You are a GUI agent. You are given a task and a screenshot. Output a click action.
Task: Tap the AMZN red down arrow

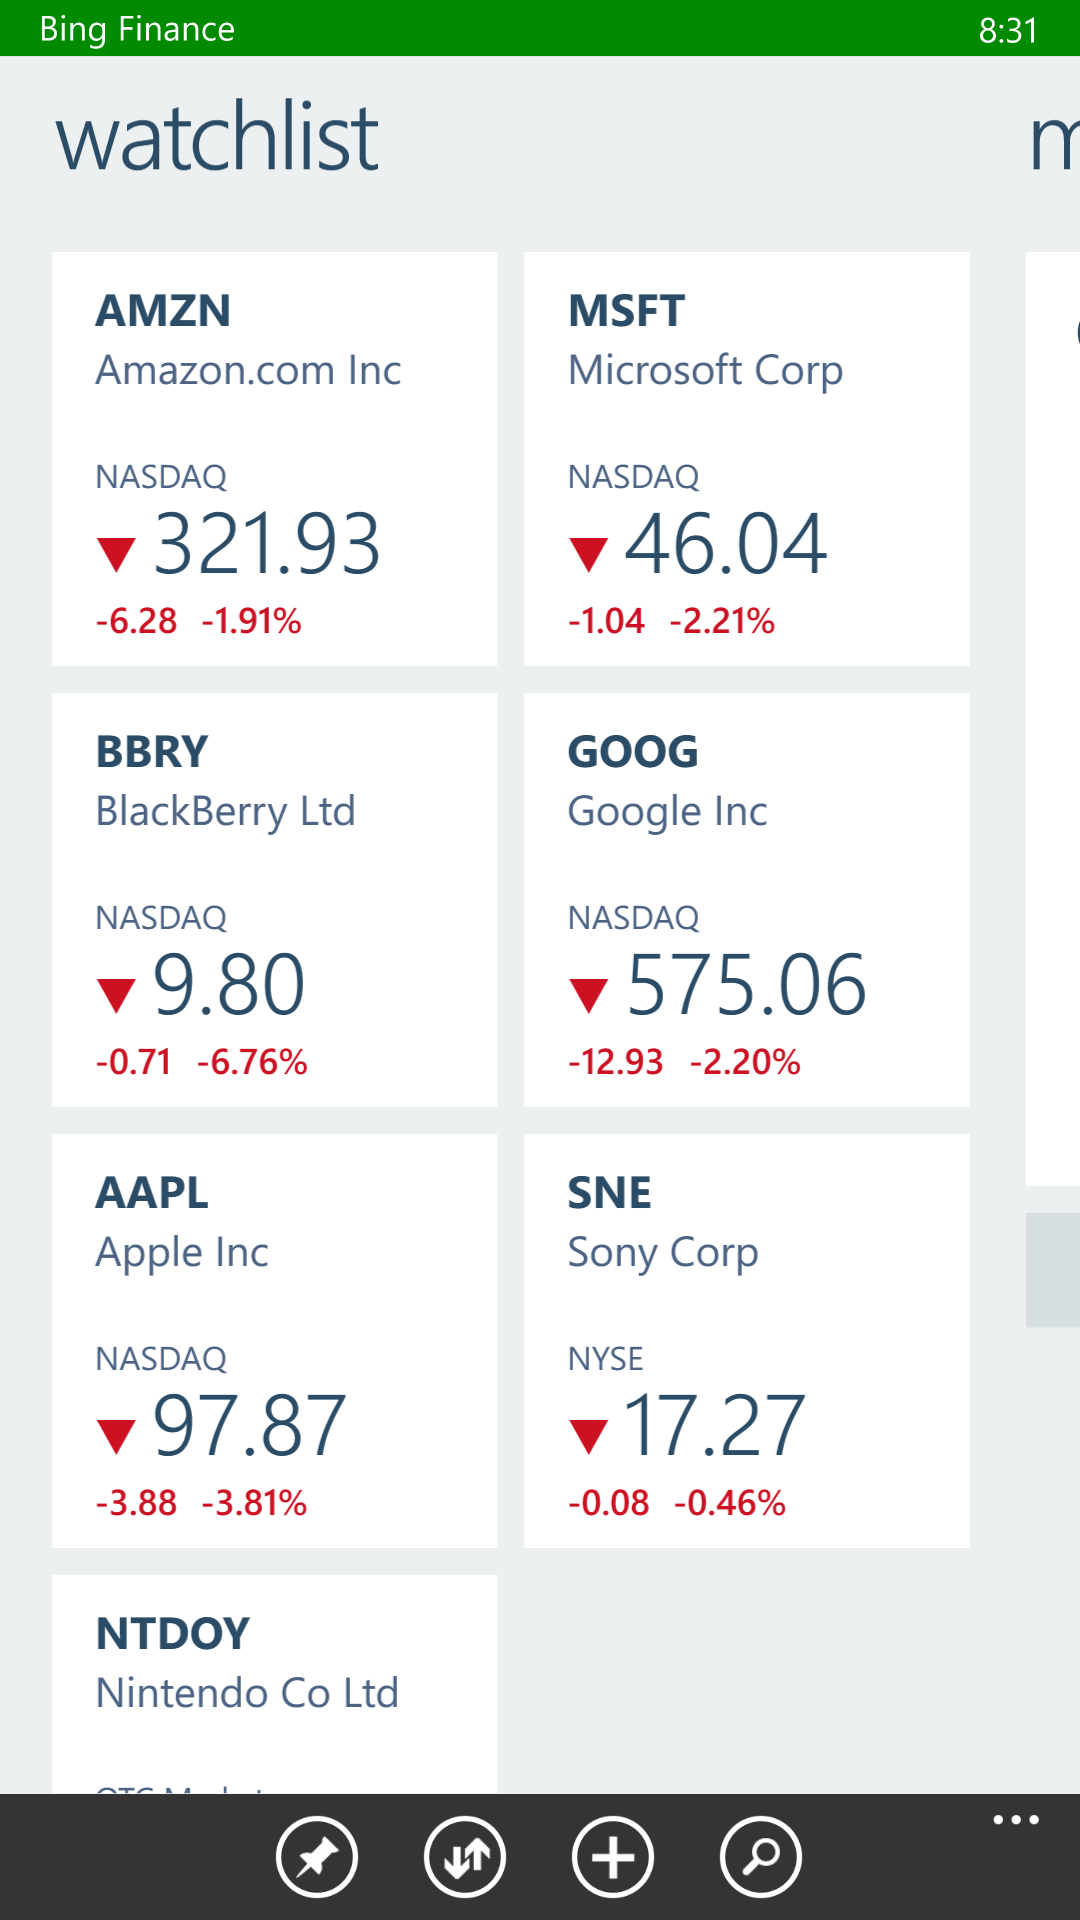point(116,553)
